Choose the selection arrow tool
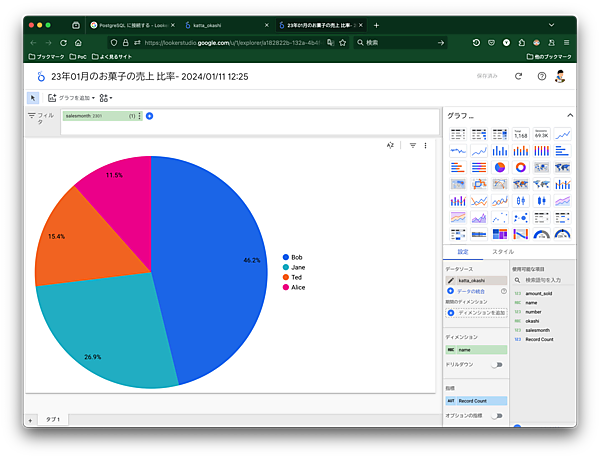Viewport: 600px width, 458px height. pos(33,97)
